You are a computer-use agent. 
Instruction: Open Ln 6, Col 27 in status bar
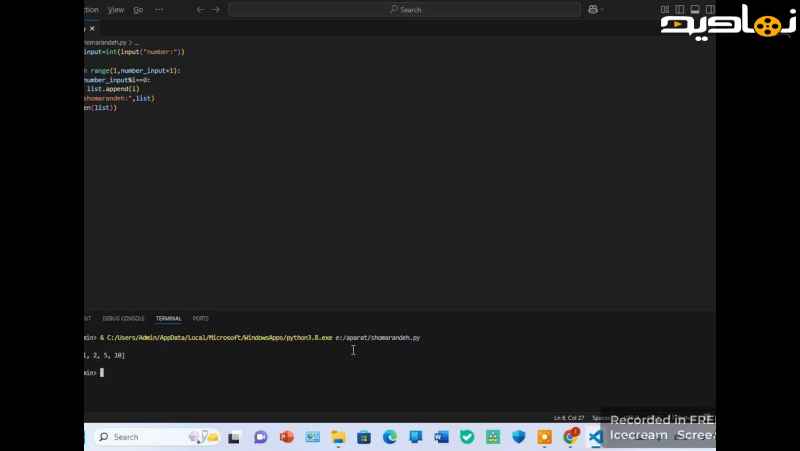coord(569,418)
